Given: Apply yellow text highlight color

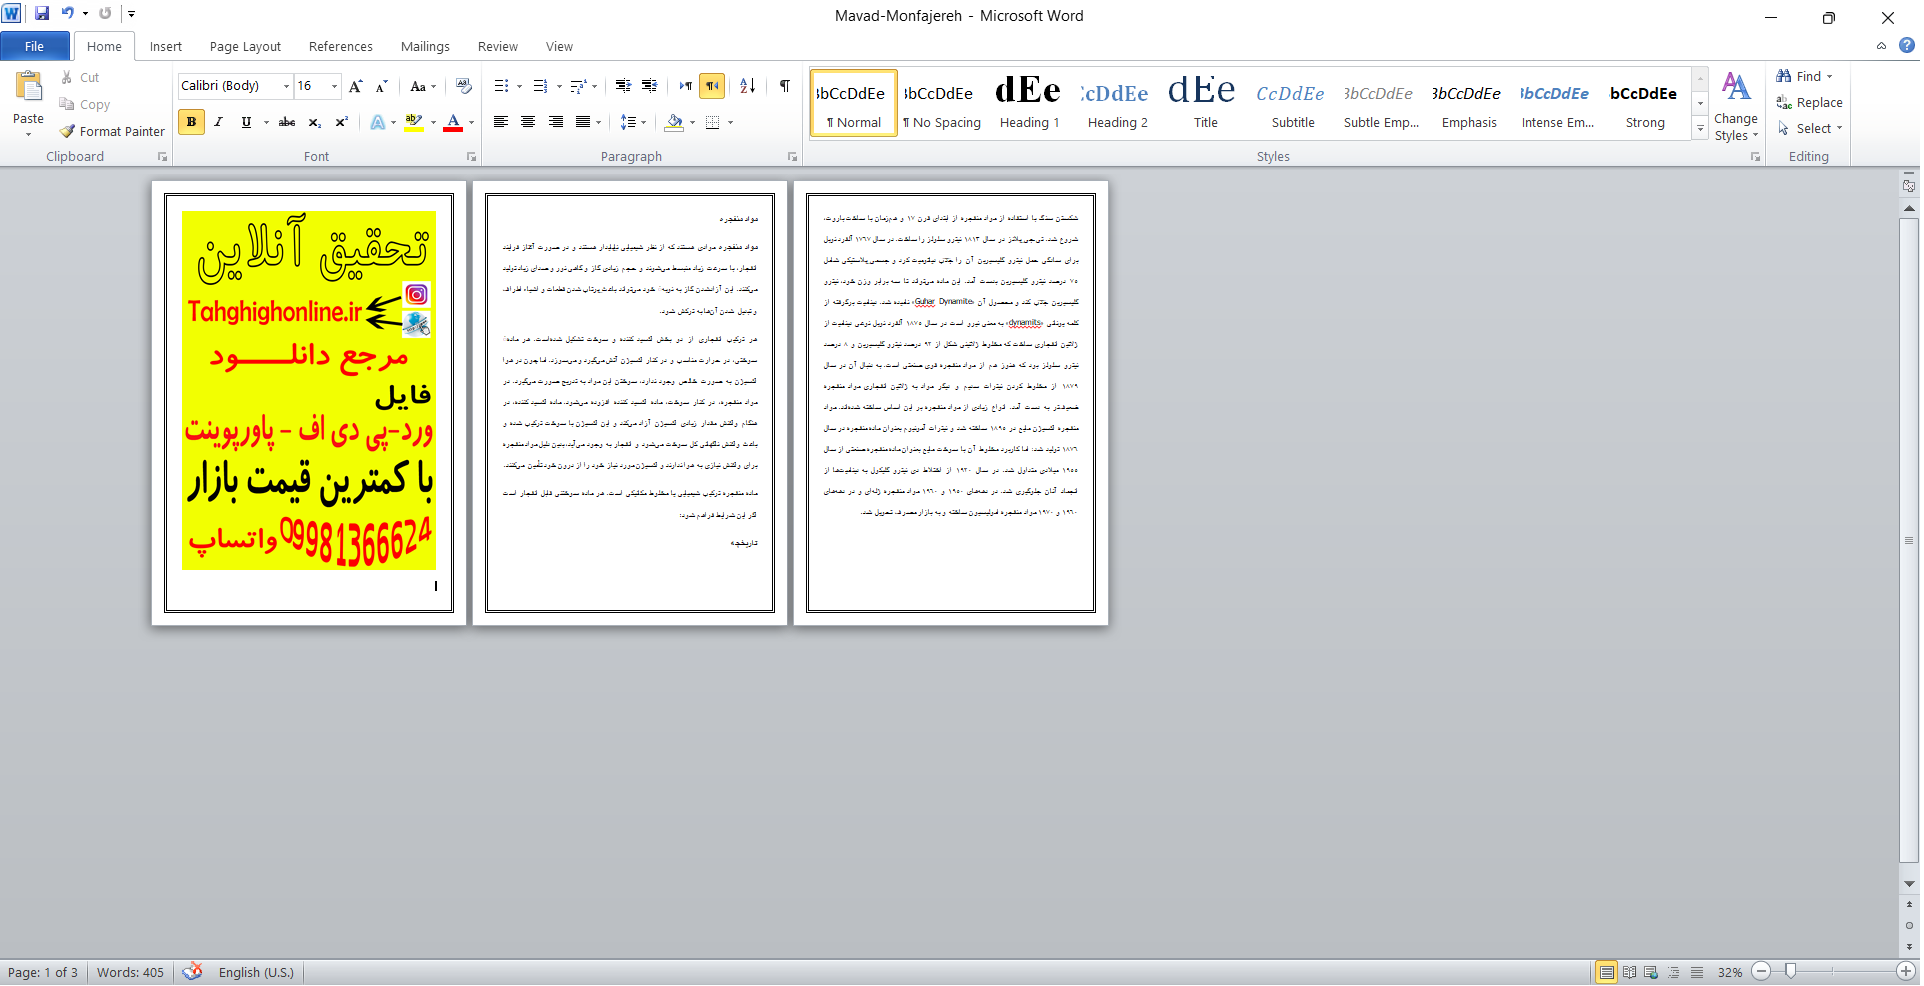Looking at the screenshot, I should (413, 122).
